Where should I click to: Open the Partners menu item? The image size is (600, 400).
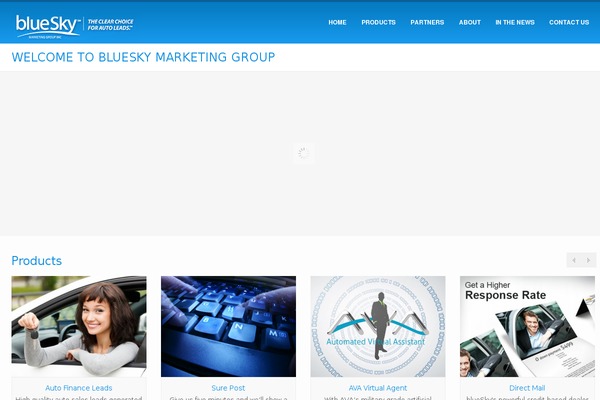427,23
